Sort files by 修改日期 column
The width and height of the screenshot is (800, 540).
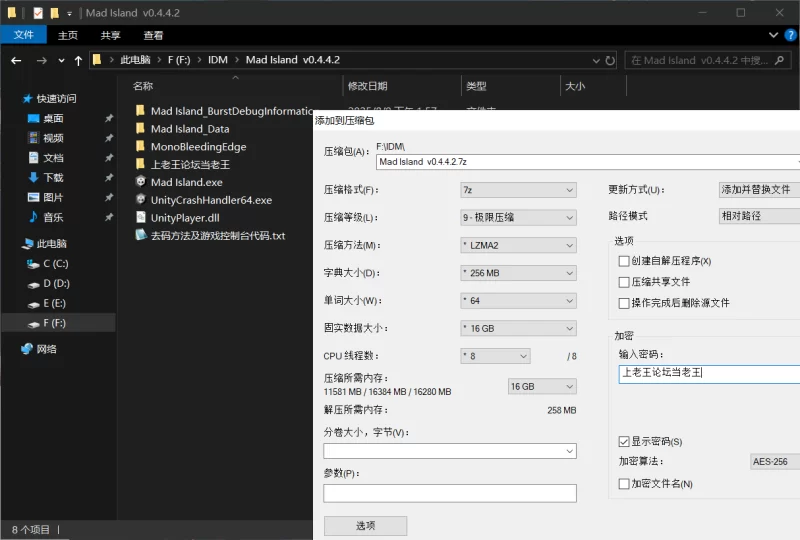click(x=367, y=86)
